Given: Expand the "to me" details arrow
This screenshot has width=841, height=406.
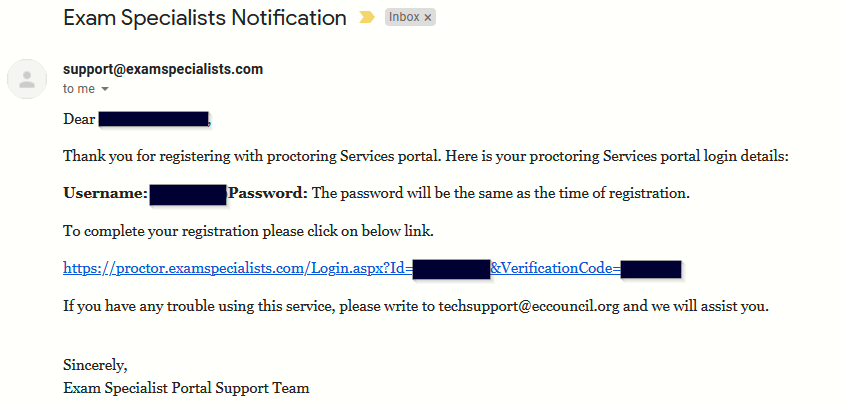Looking at the screenshot, I should pyautogui.click(x=105, y=89).
